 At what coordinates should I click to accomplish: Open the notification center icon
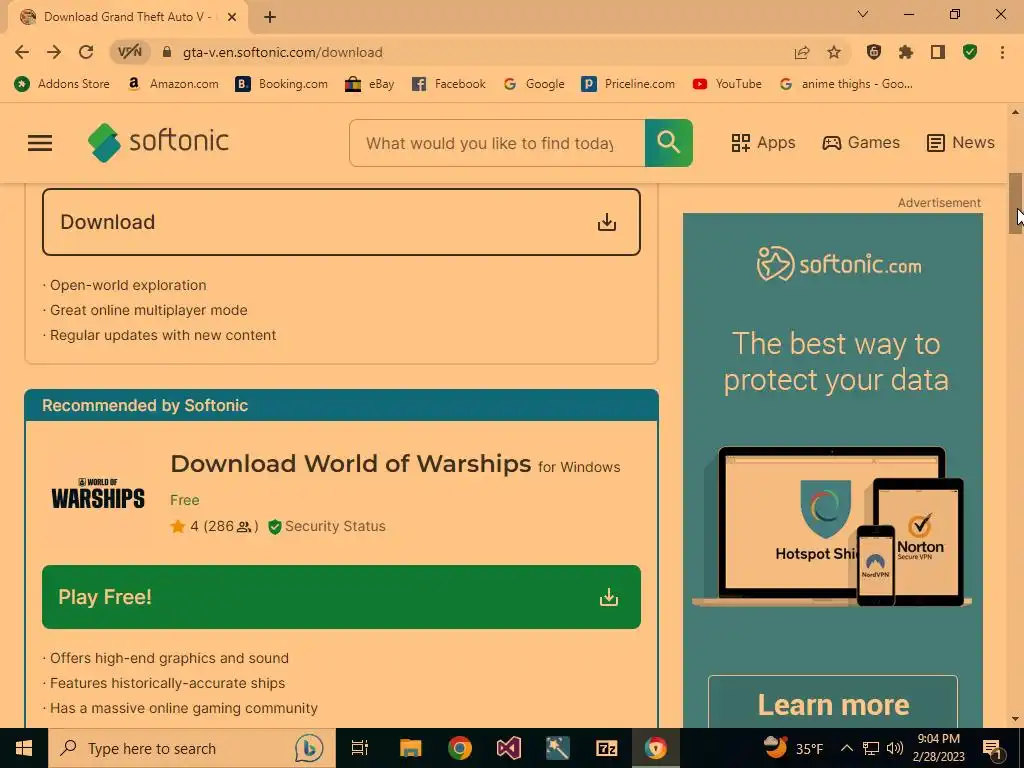click(992, 748)
